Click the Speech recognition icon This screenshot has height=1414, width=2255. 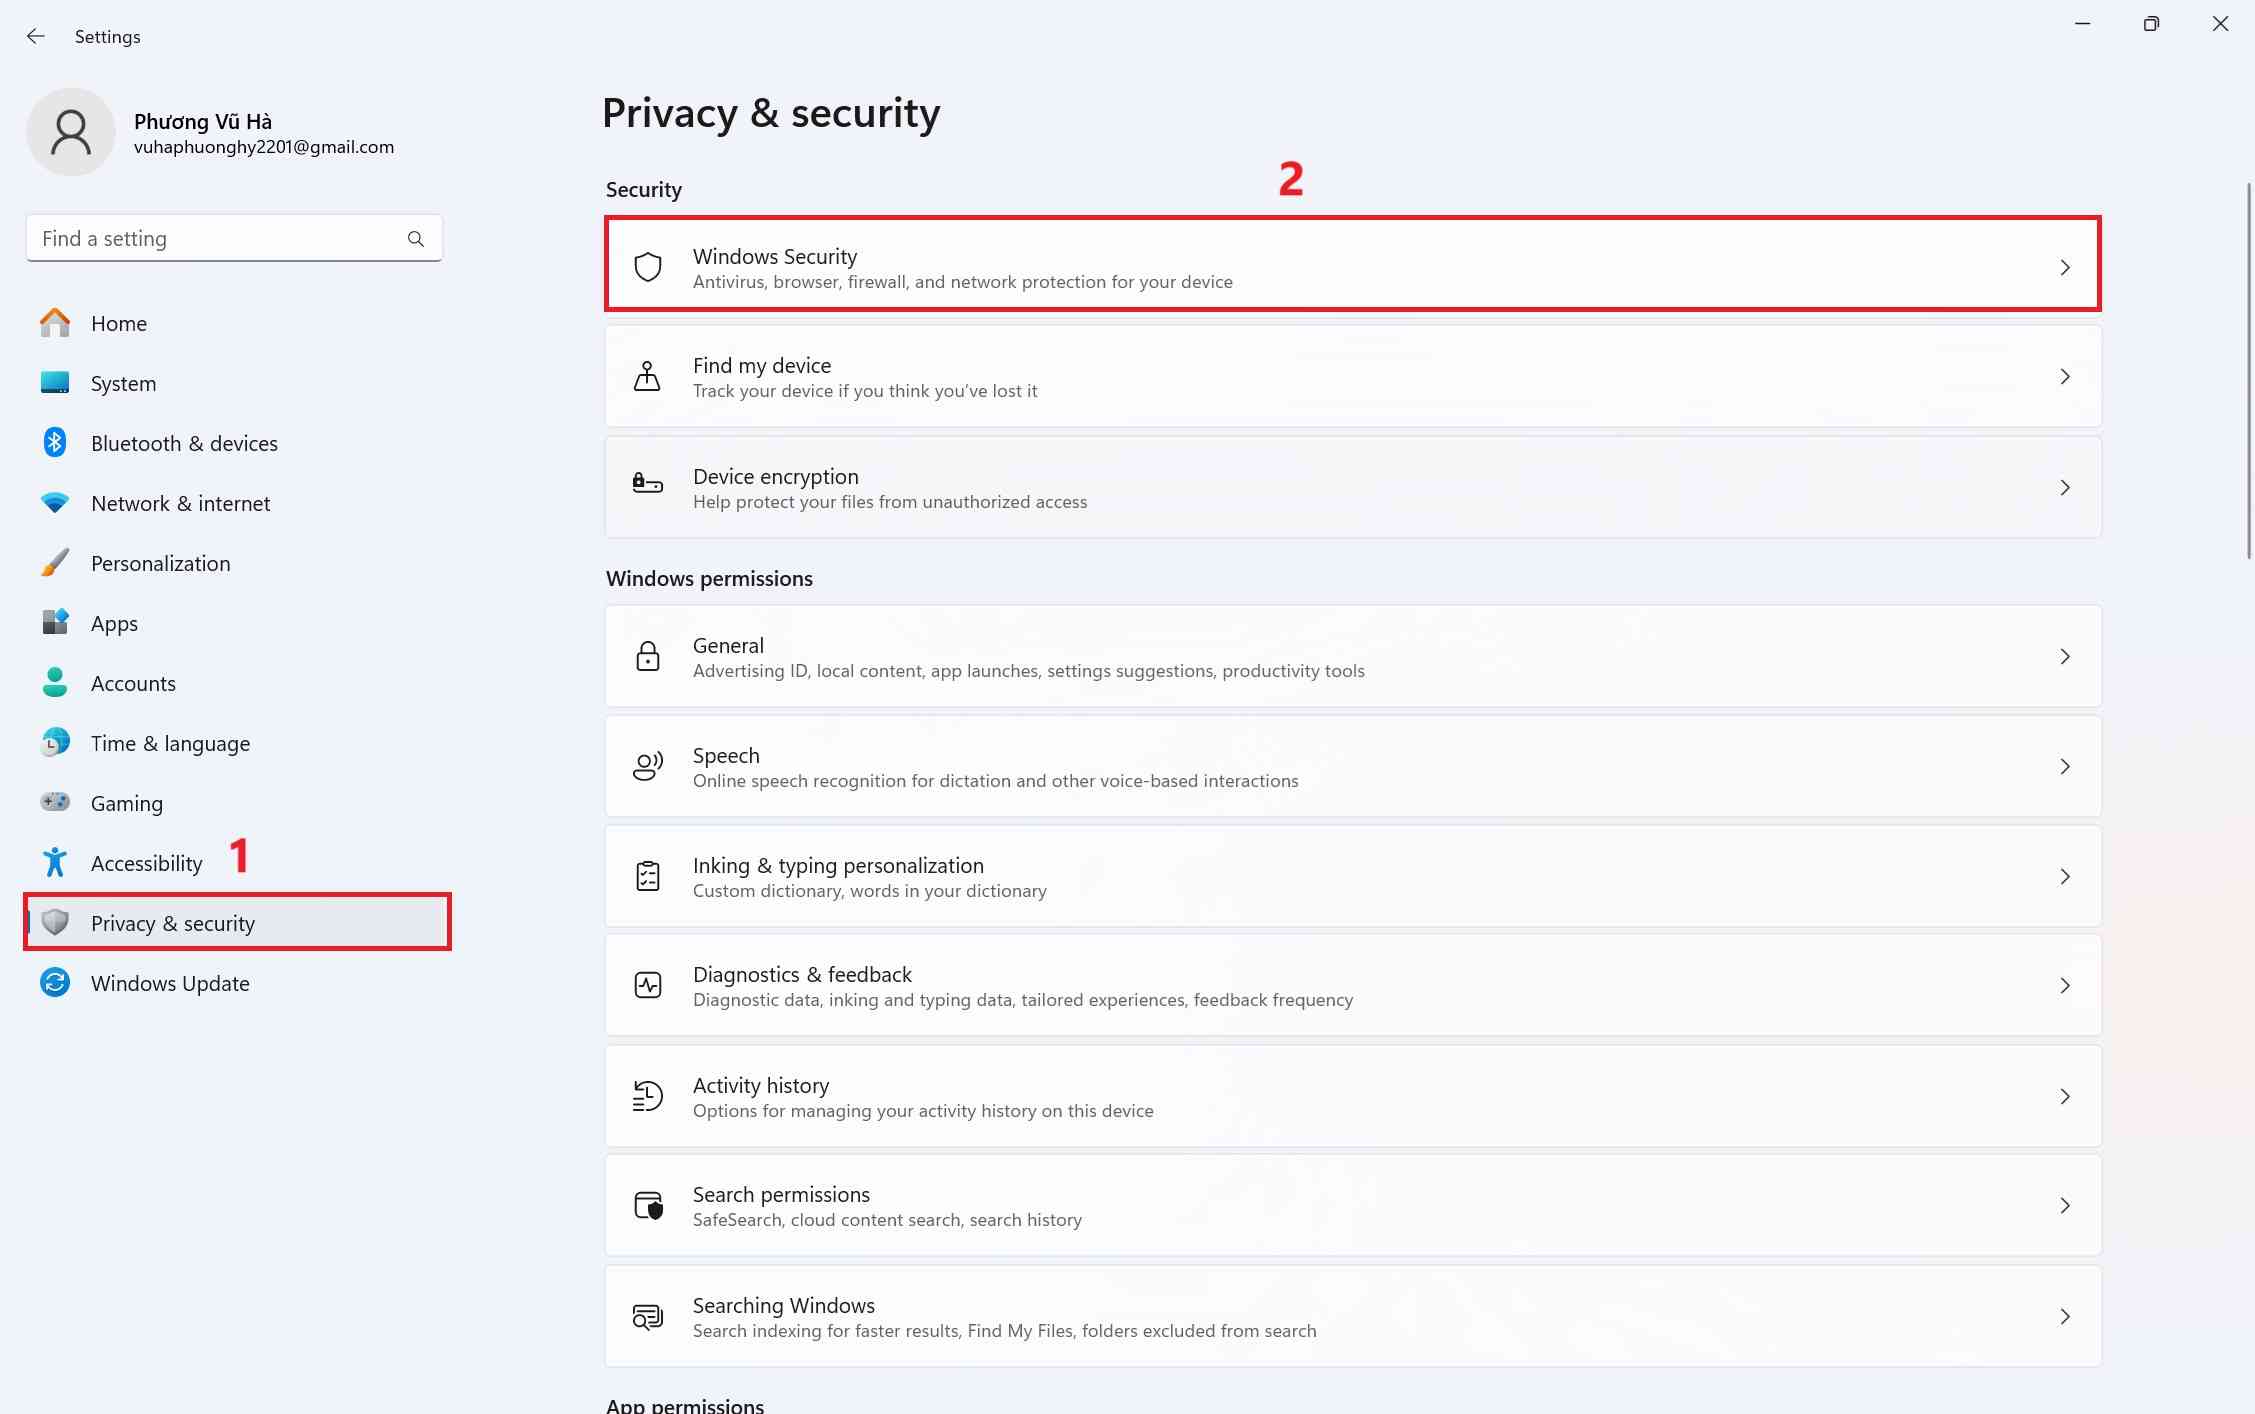[648, 766]
